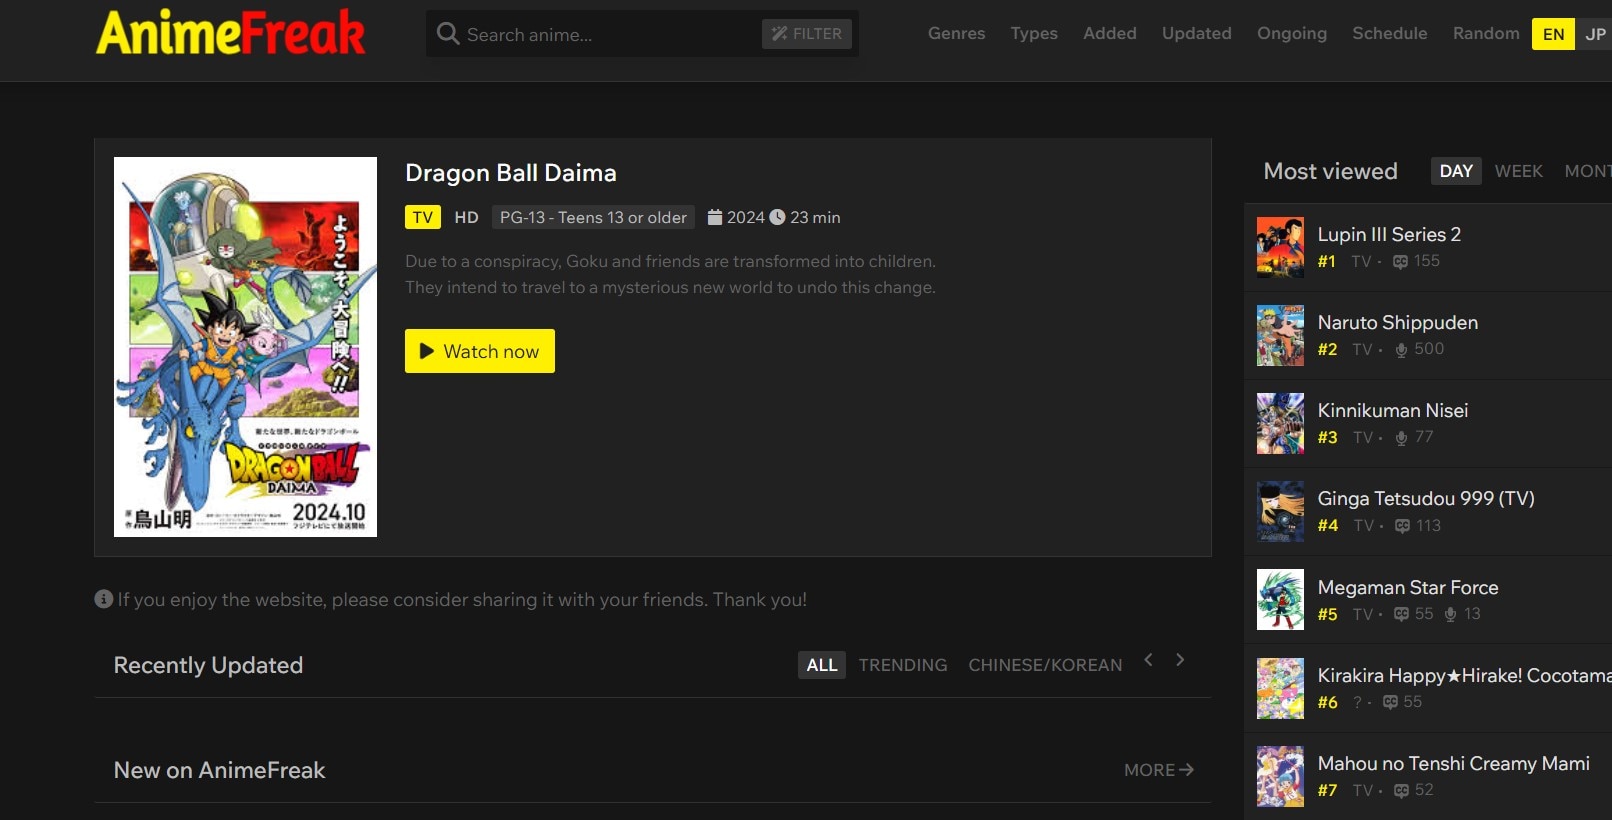The height and width of the screenshot is (820, 1612).
Task: Click the calendar icon next to 2024
Action: (715, 217)
